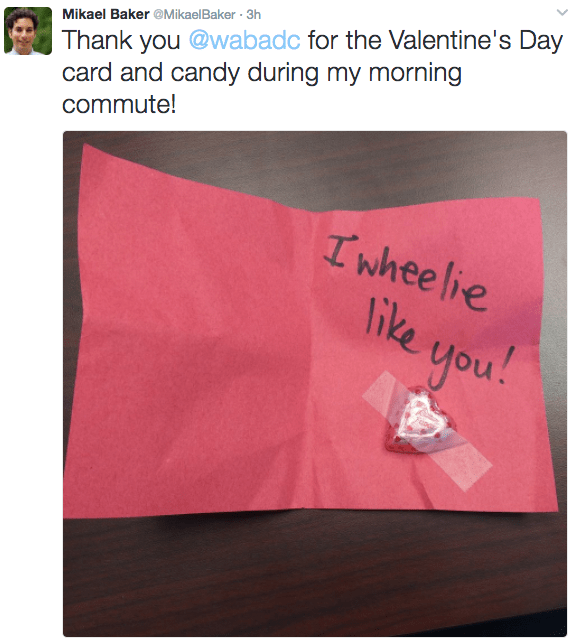Click the Mikael Baker display name

coord(106,14)
